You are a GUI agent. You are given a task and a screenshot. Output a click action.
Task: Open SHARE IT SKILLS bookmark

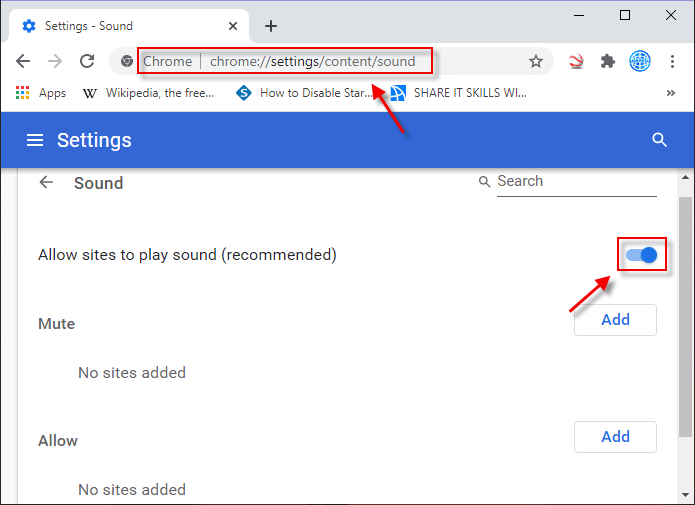click(x=459, y=93)
